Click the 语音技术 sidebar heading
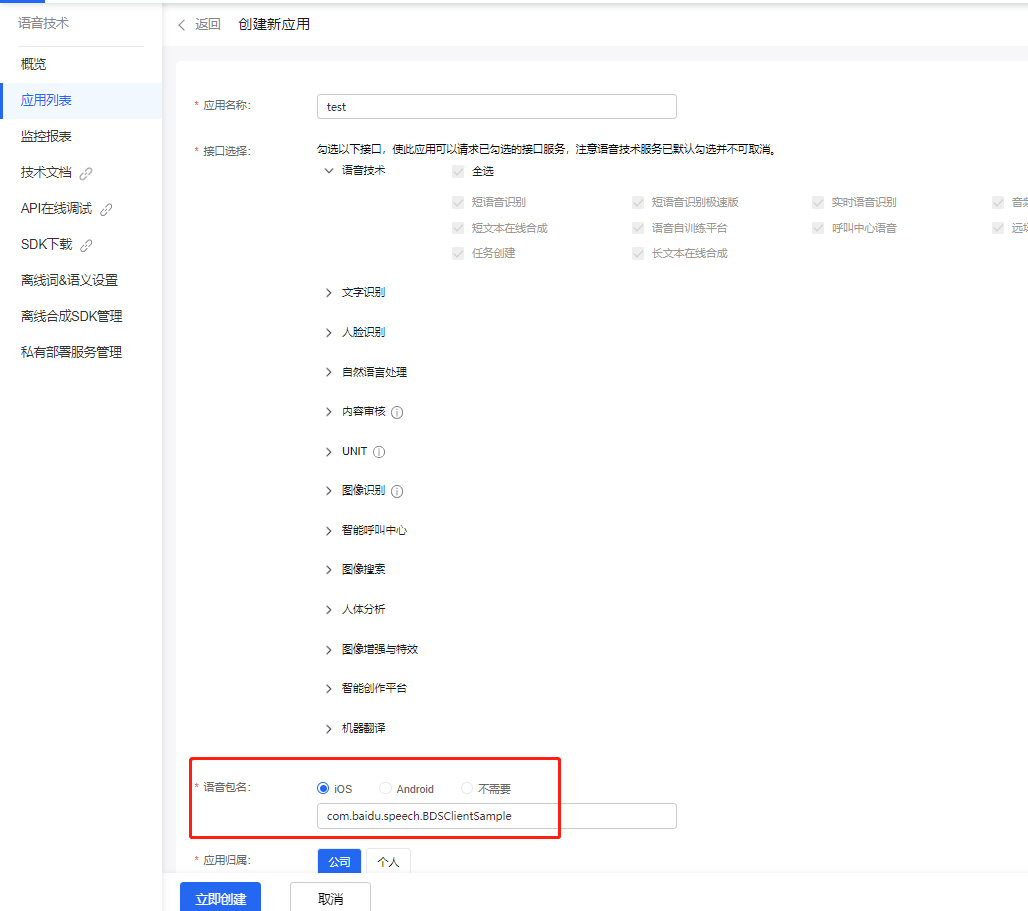This screenshot has height=911, width=1028. coord(43,23)
